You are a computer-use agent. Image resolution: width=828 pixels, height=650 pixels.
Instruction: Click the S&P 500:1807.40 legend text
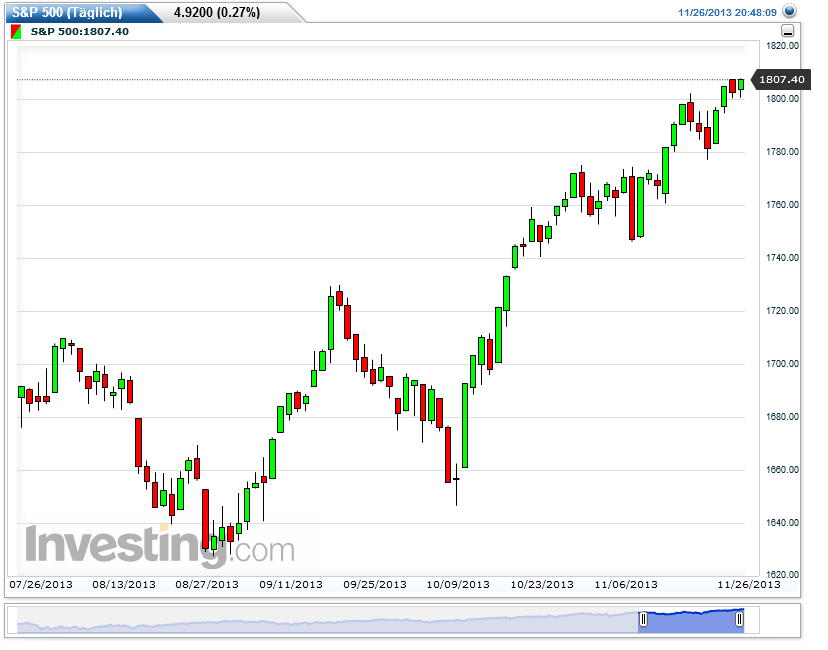click(80, 32)
